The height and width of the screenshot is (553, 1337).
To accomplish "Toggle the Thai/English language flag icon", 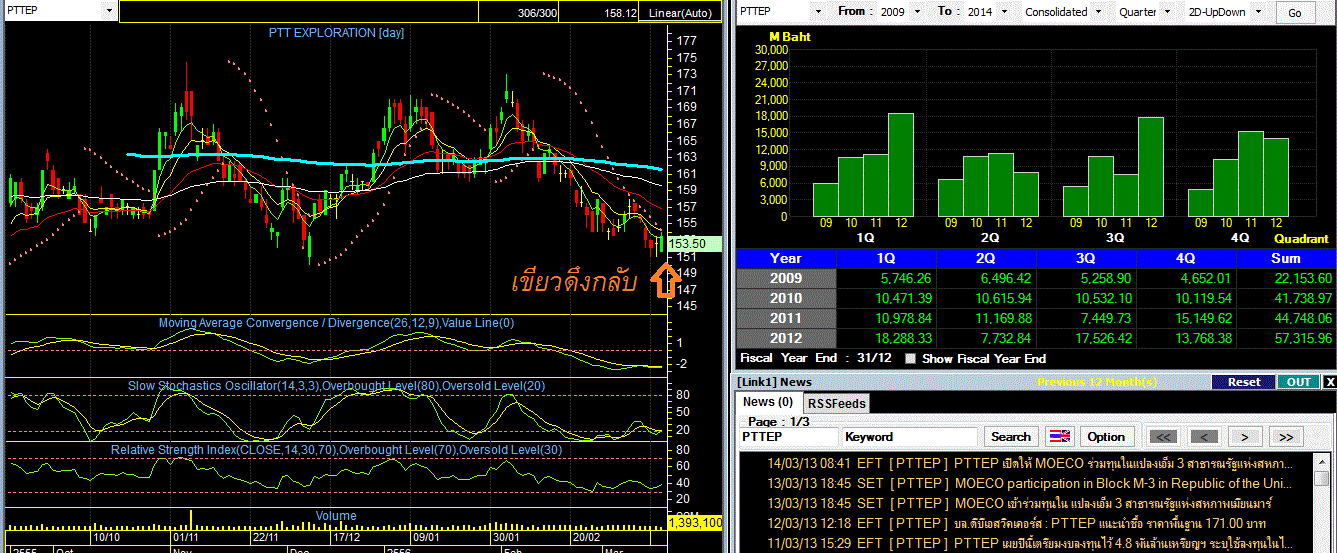I will click(1059, 437).
